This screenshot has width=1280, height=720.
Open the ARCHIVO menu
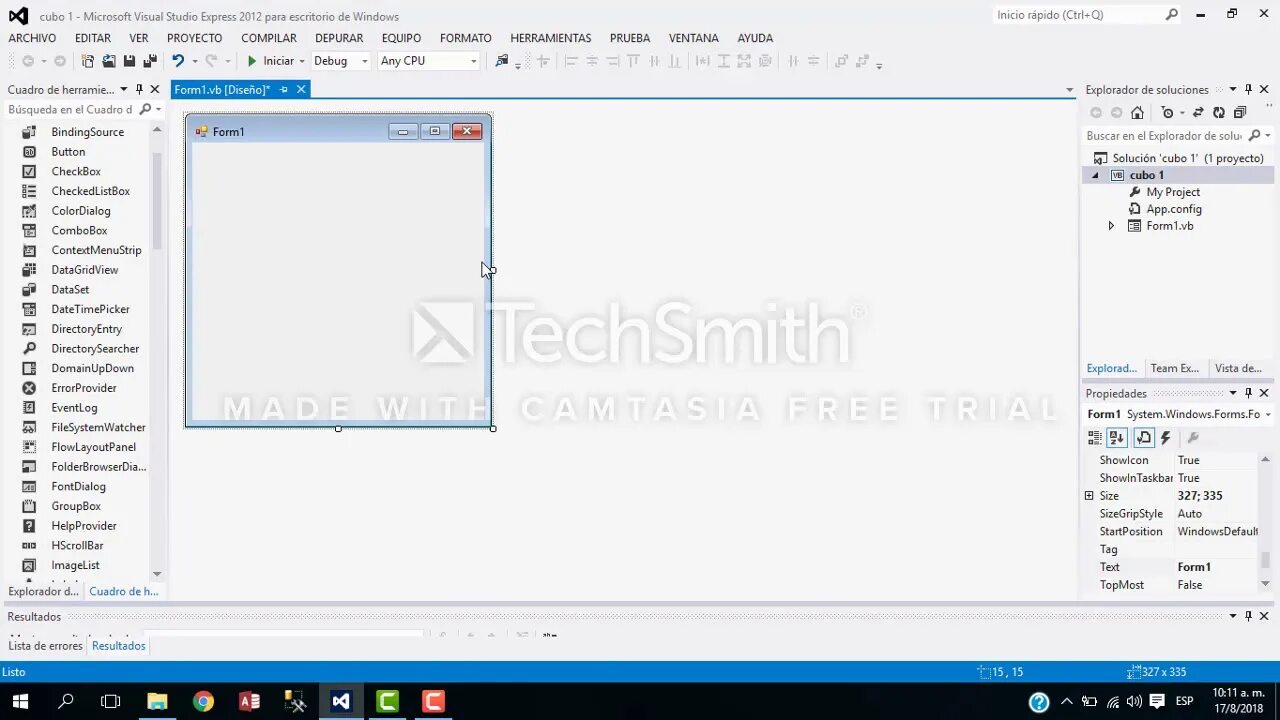point(32,38)
